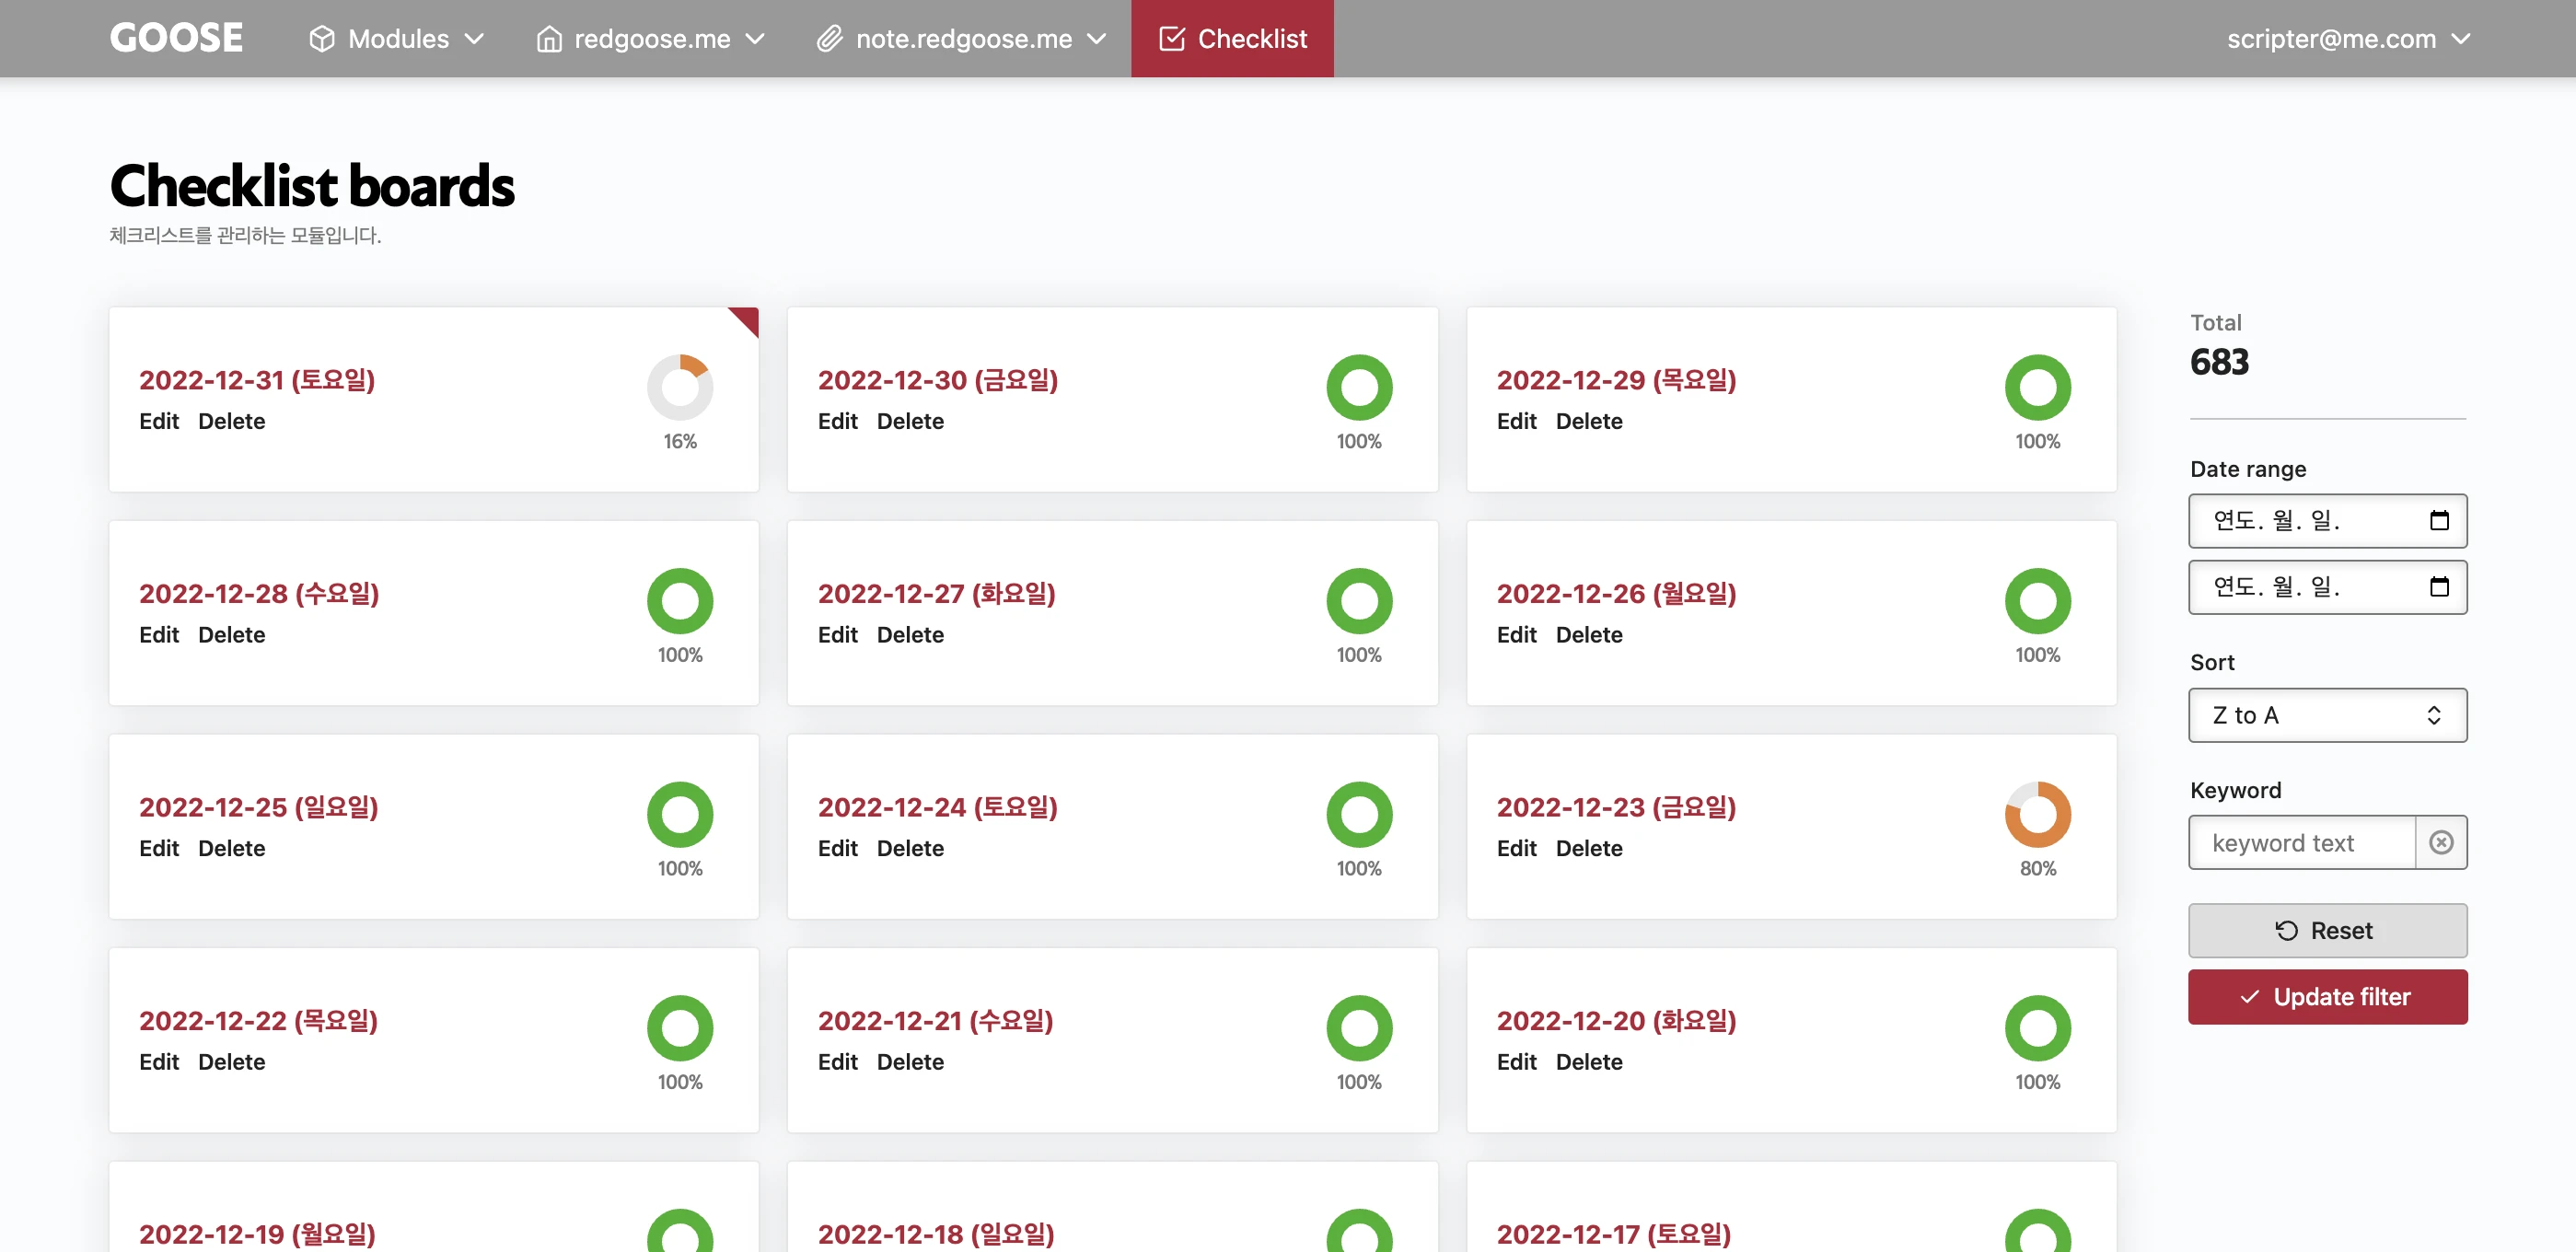The image size is (2576, 1252).
Task: Open the 2022-12-29 (목요일) checklist
Action: tap(1616, 380)
